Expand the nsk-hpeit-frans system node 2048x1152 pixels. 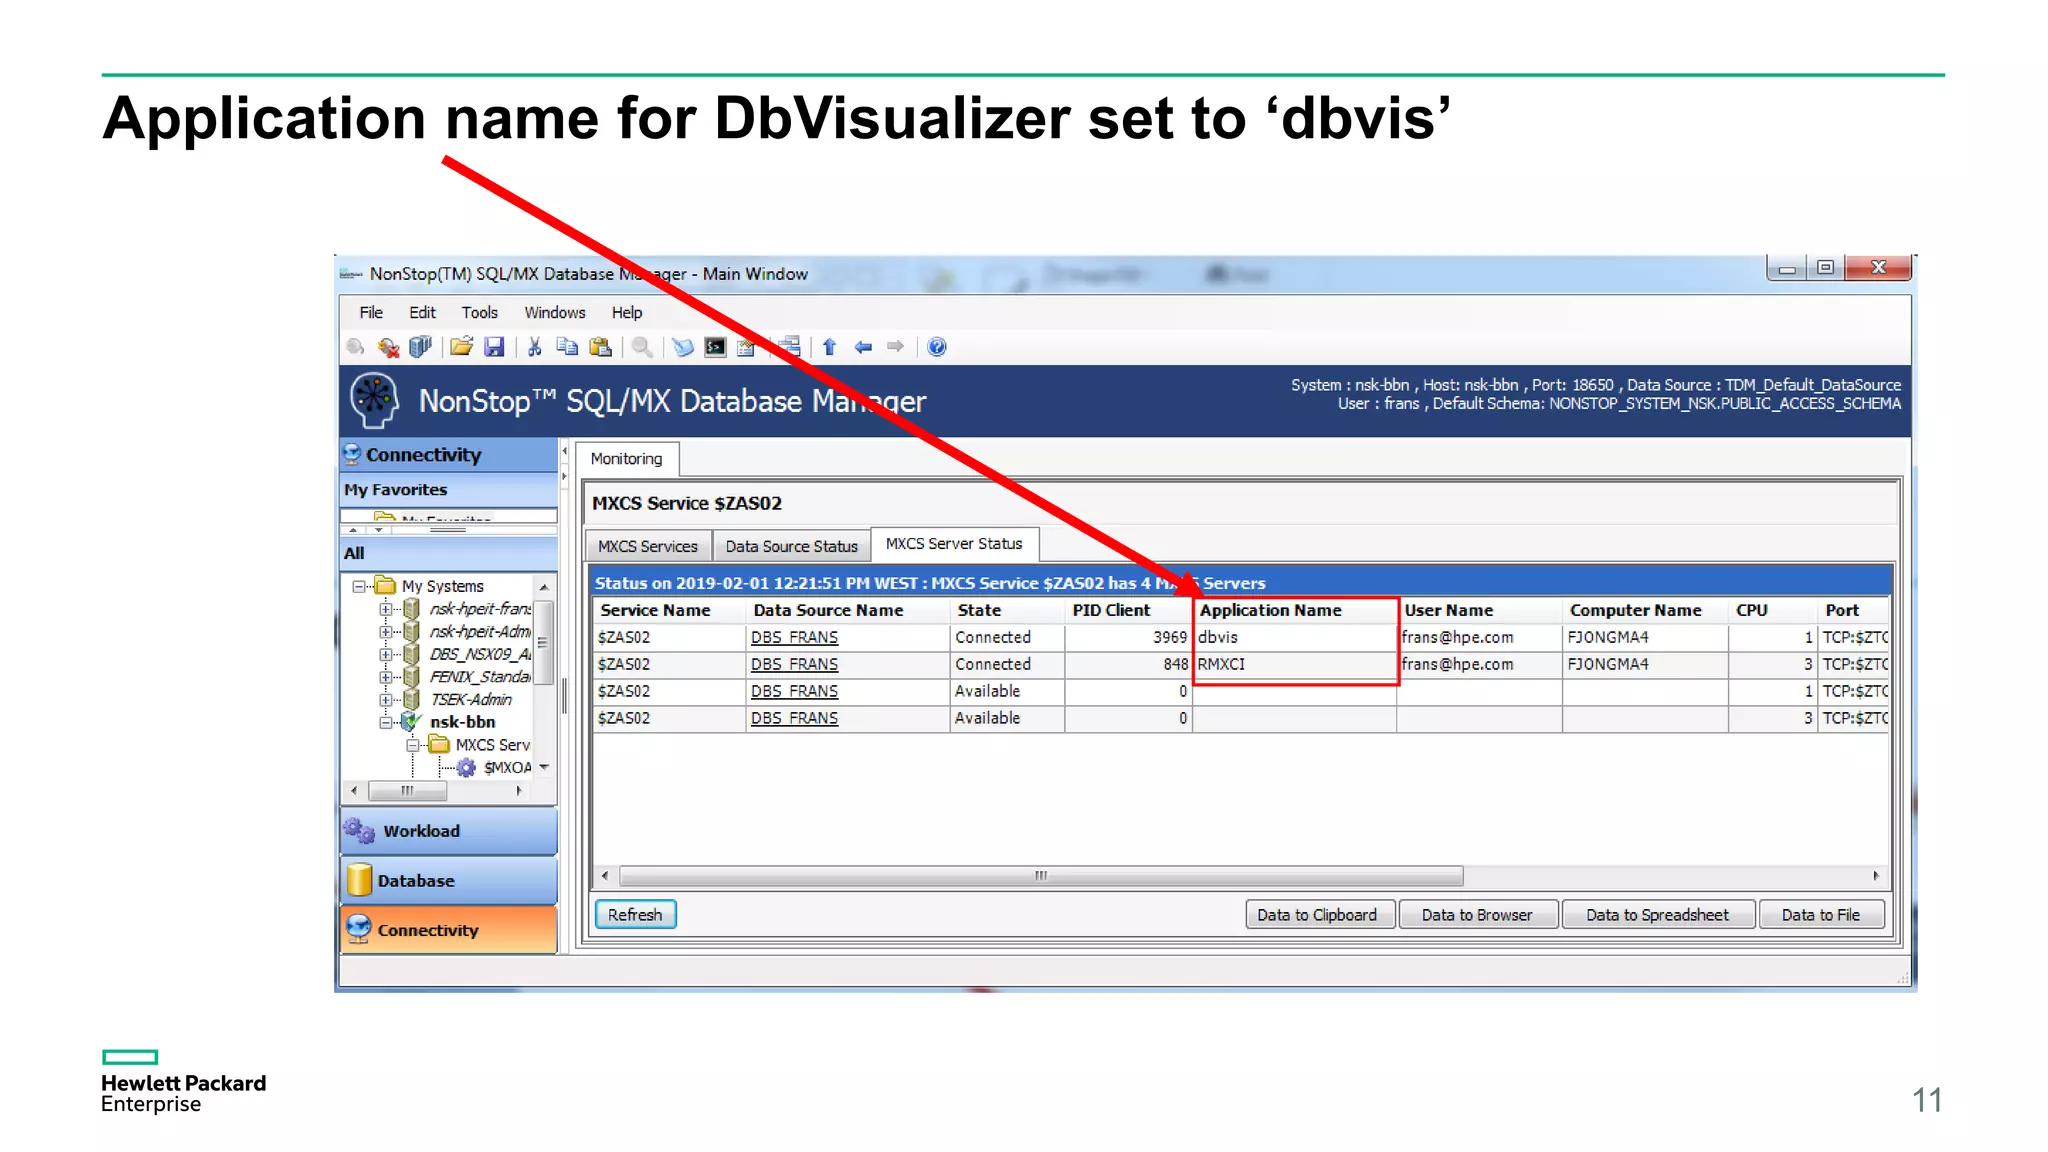pyautogui.click(x=385, y=609)
